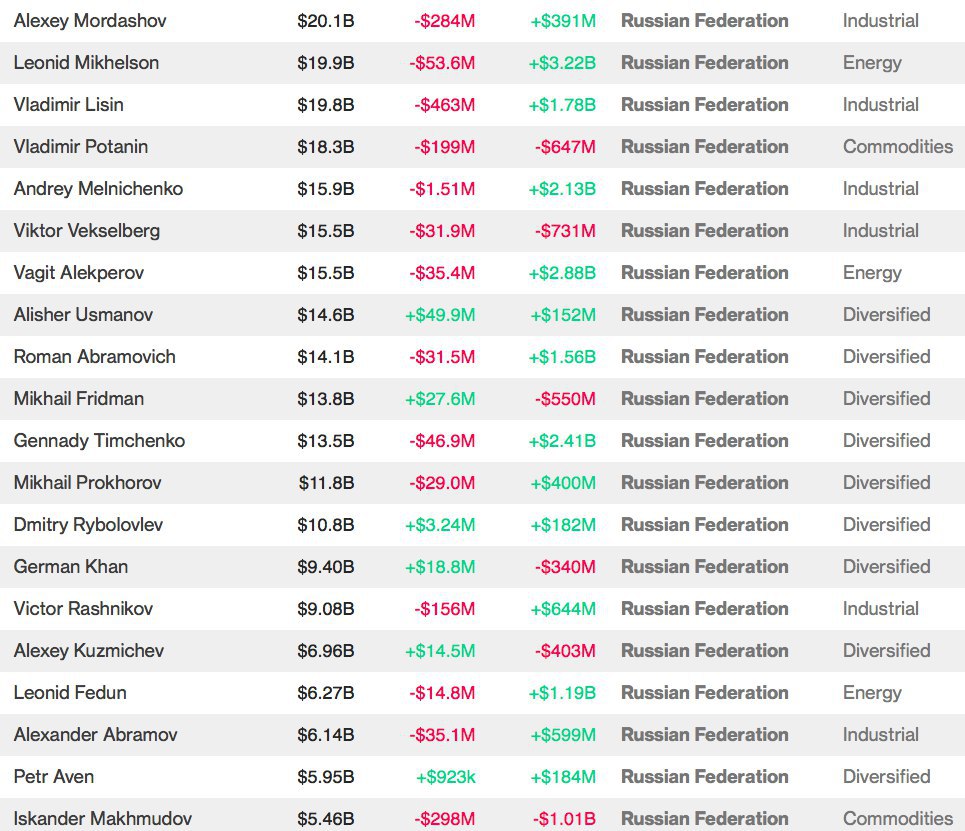Select the -$1.51M last change value
Viewport: 965px width, 831px height.
tap(442, 188)
